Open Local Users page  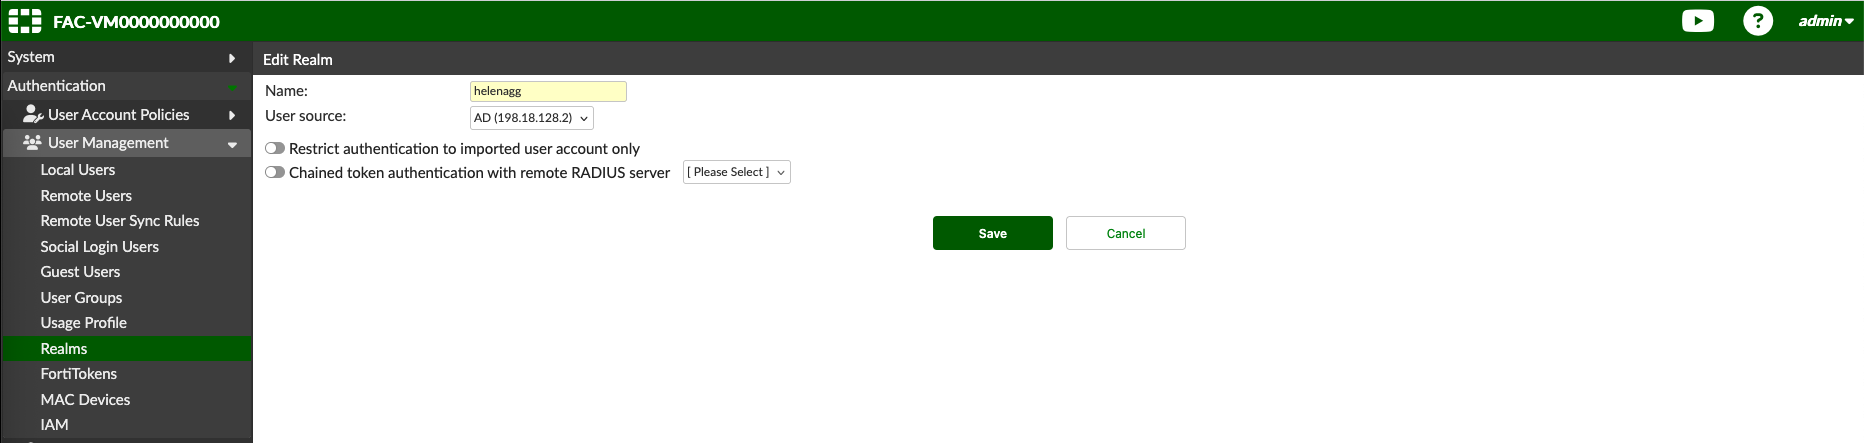(78, 170)
